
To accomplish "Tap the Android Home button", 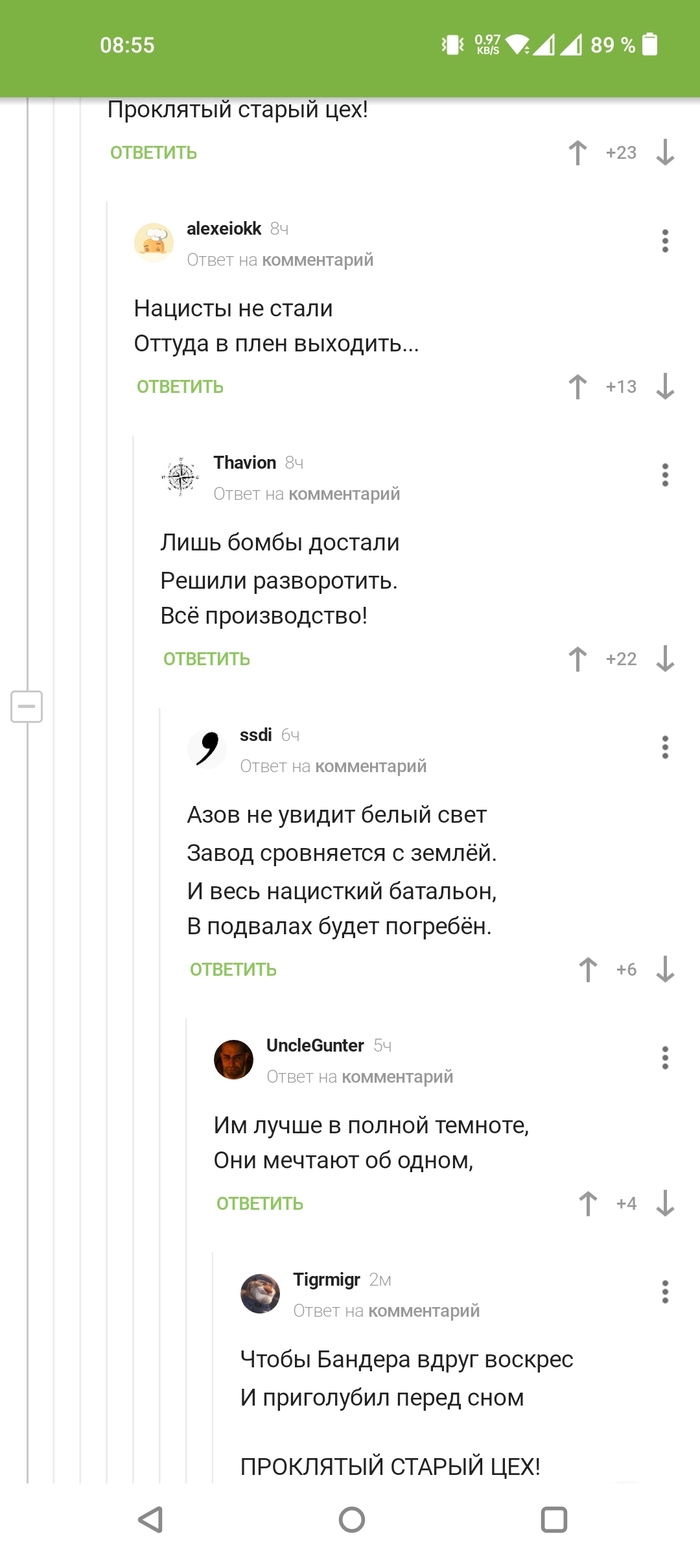I will 350,1519.
